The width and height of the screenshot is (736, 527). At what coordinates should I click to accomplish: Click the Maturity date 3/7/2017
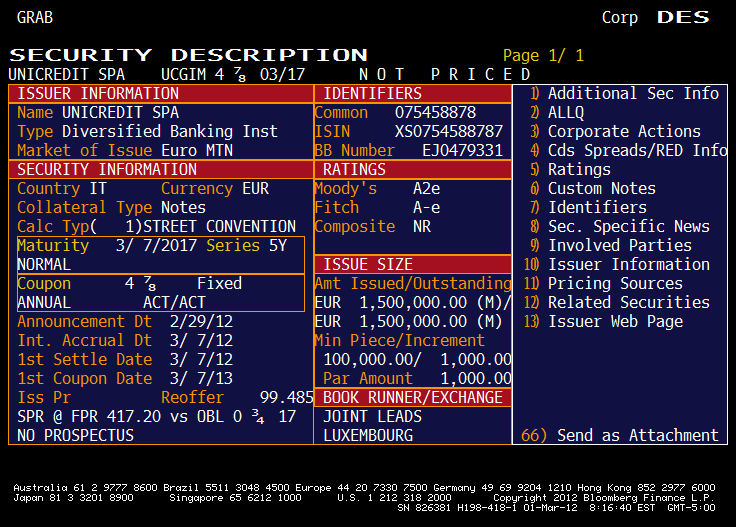tap(156, 245)
